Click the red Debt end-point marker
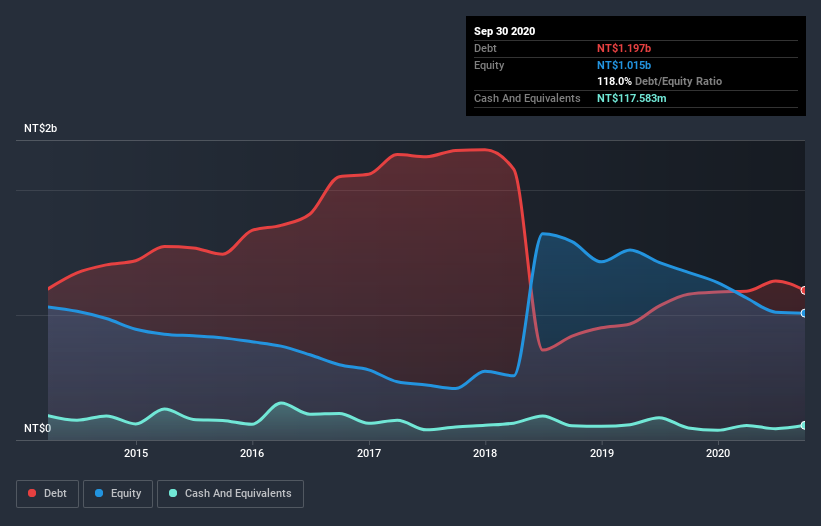This screenshot has width=821, height=526. [x=804, y=290]
